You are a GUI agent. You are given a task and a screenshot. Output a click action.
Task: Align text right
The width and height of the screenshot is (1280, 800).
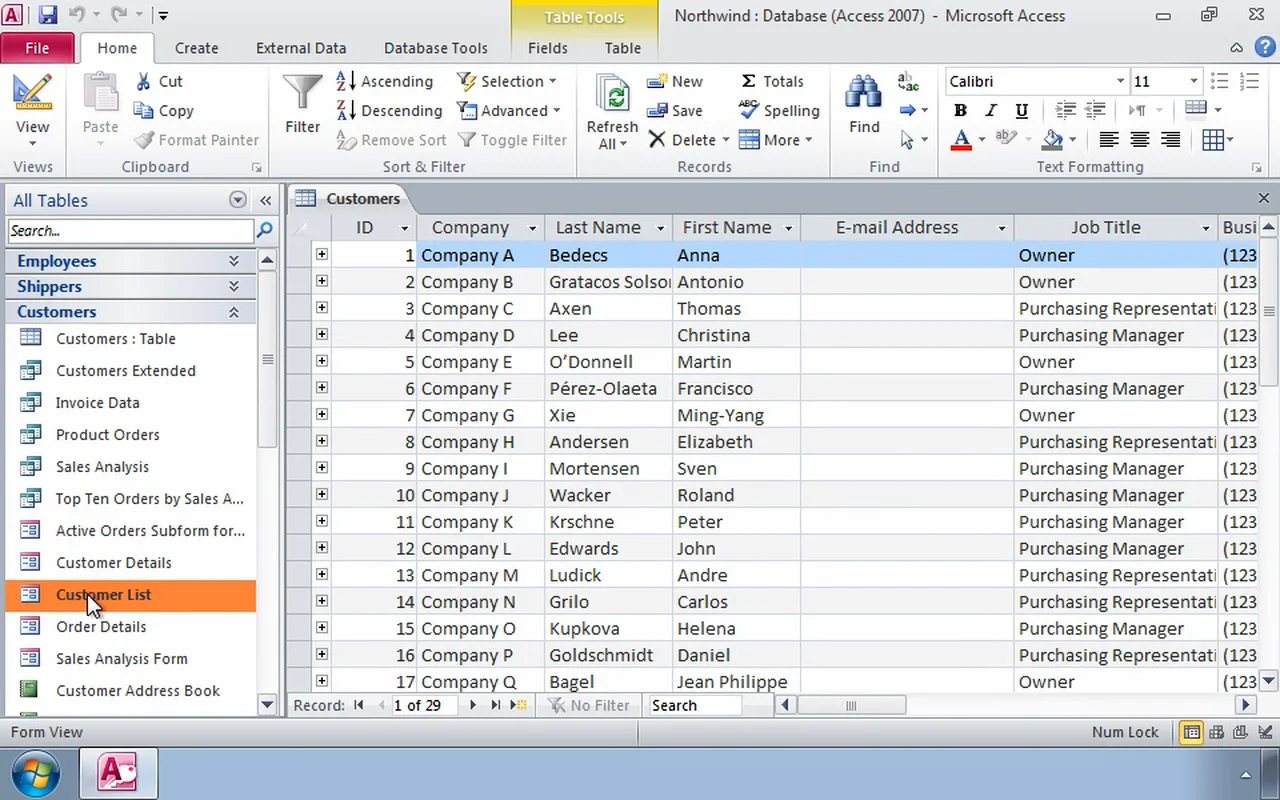tap(1171, 140)
